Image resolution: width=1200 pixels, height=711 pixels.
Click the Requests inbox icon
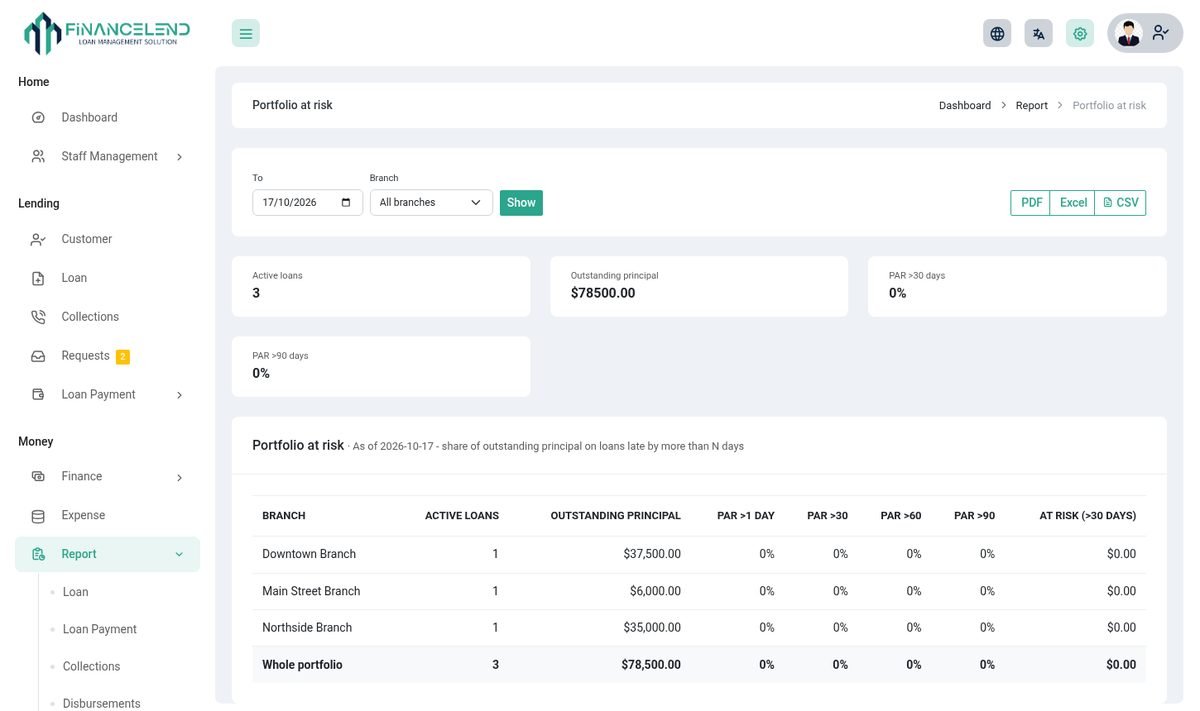38,356
